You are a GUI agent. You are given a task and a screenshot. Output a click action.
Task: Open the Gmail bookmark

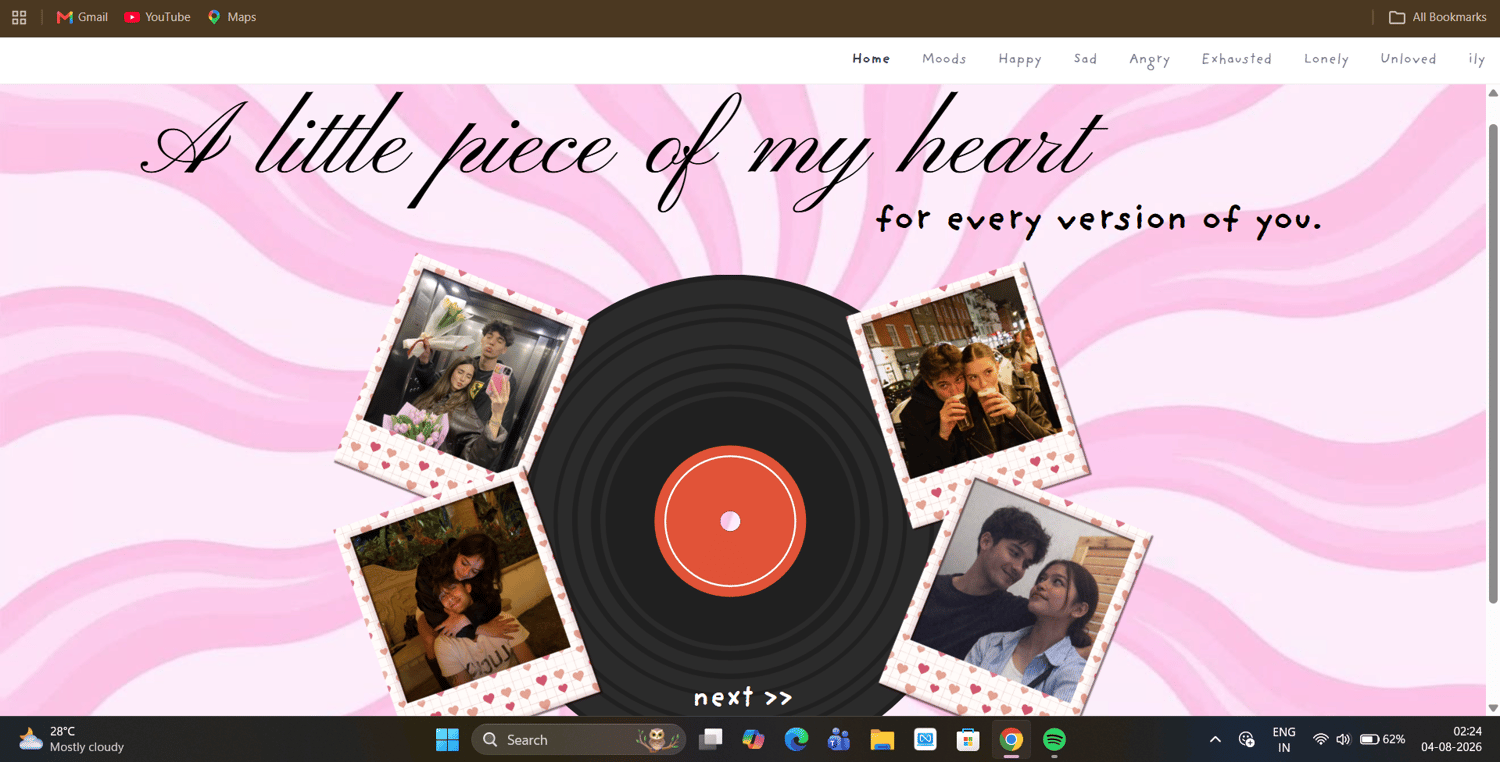point(82,17)
